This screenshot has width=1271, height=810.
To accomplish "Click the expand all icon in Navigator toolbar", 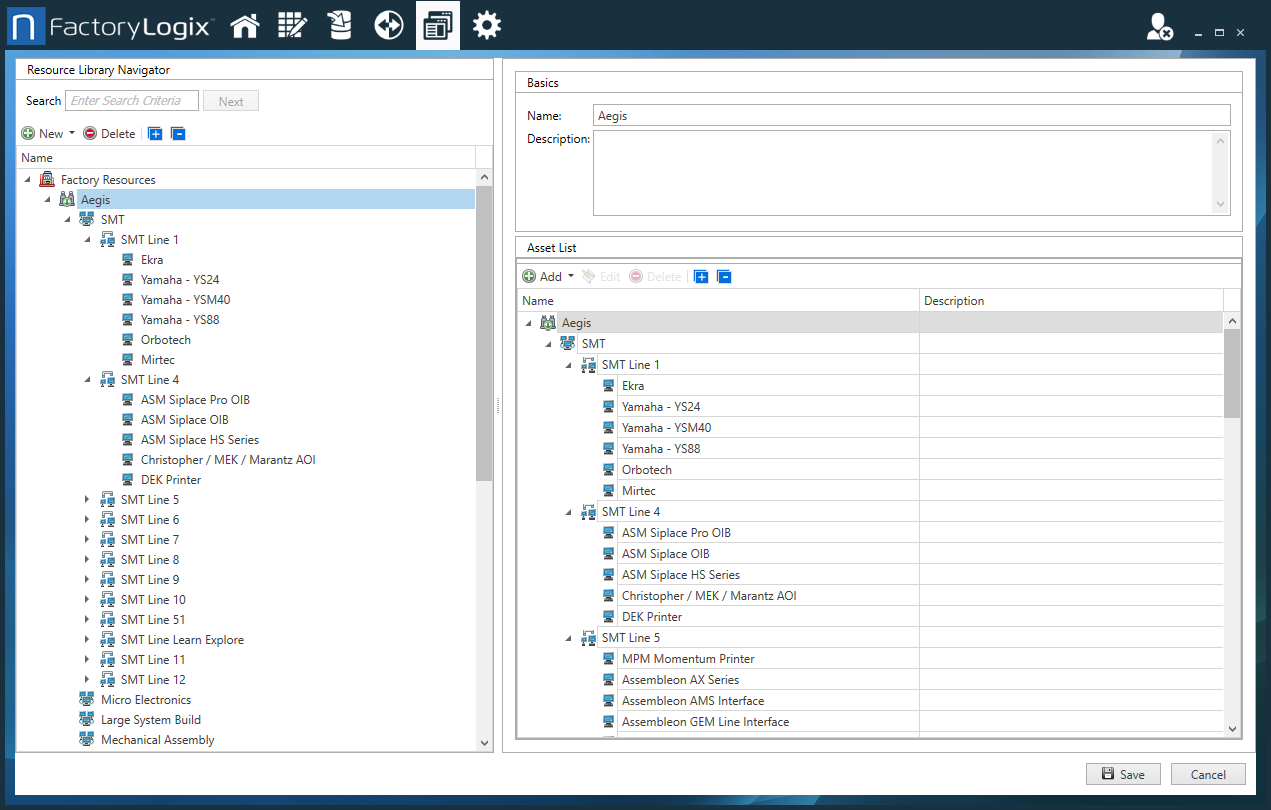I will pos(155,134).
